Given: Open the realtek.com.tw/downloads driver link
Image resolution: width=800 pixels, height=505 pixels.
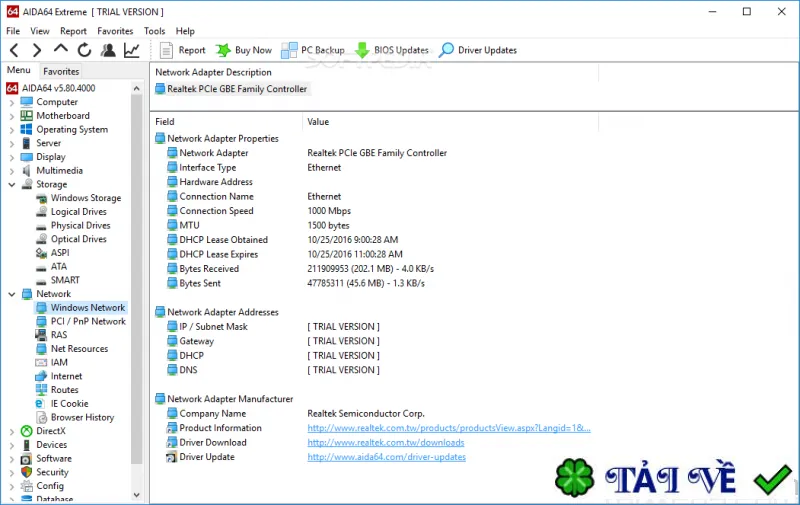Looking at the screenshot, I should coord(386,443).
